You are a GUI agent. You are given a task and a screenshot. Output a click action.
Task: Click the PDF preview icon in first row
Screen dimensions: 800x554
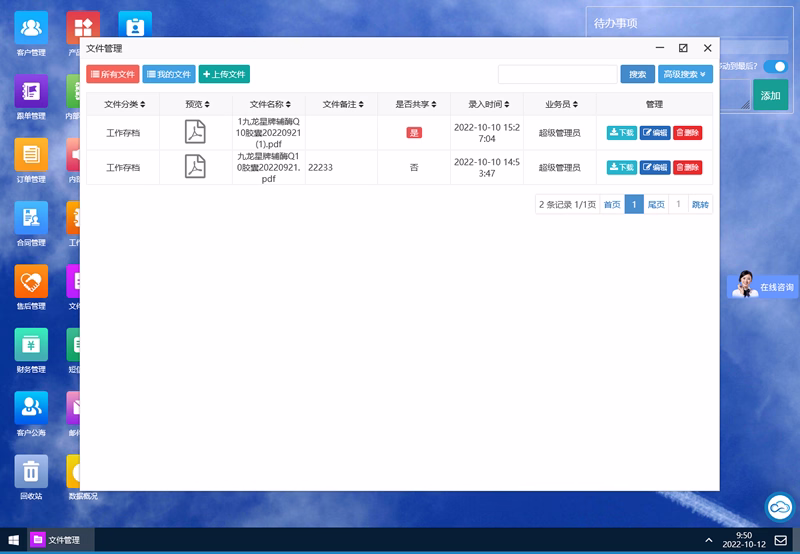click(x=196, y=132)
